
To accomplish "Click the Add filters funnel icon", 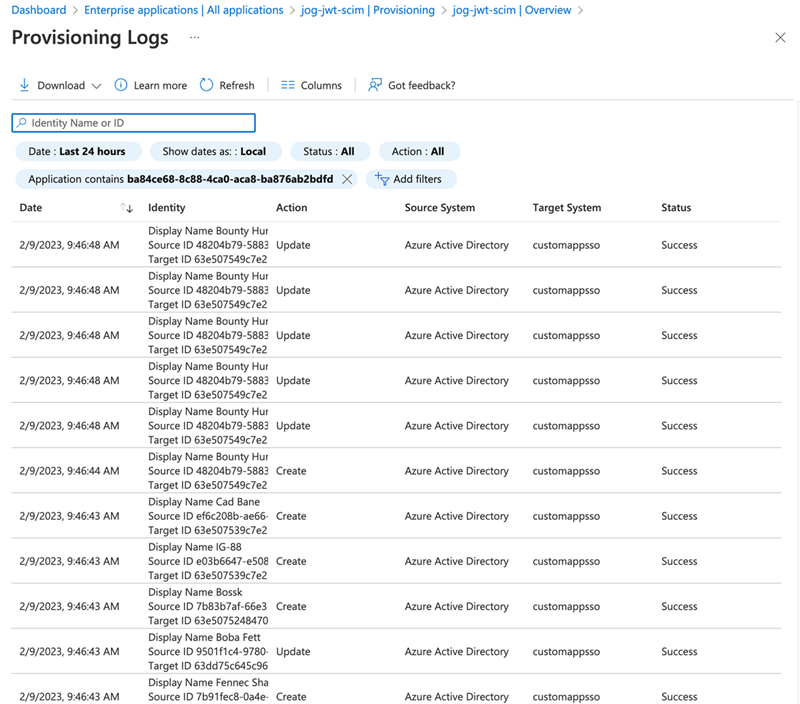I will coord(381,179).
